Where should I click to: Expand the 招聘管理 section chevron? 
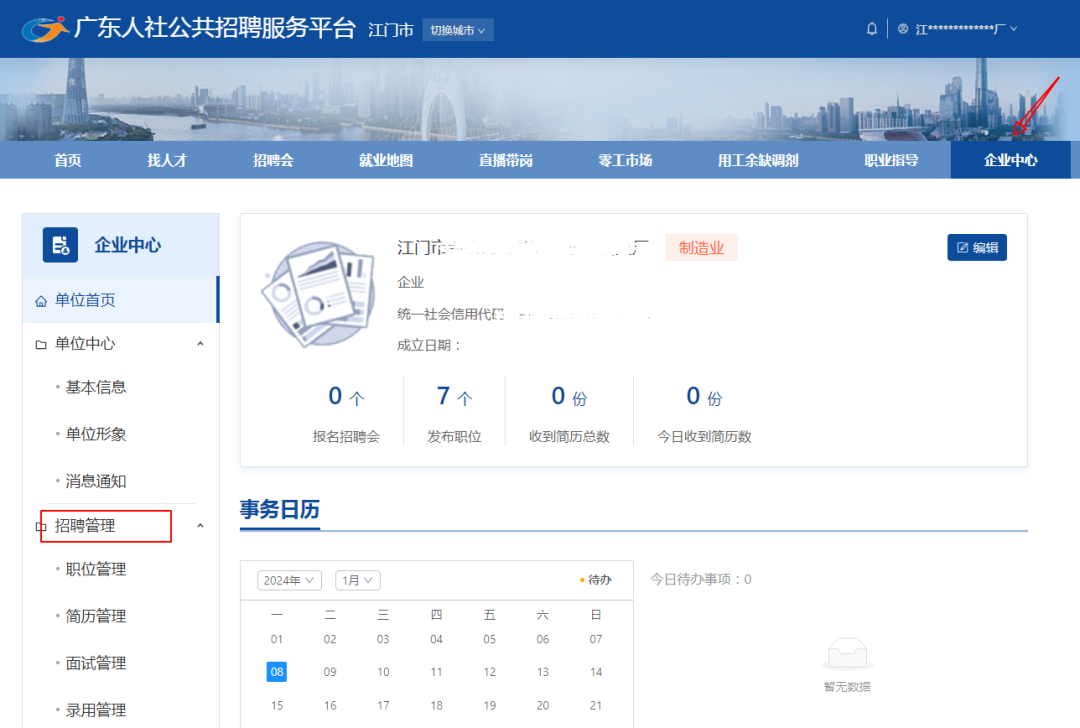201,526
